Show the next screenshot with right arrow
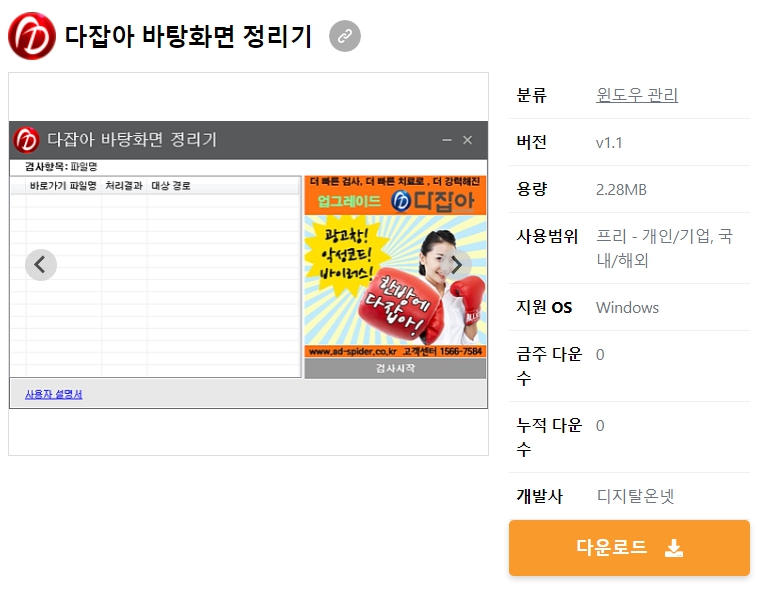 (x=456, y=265)
